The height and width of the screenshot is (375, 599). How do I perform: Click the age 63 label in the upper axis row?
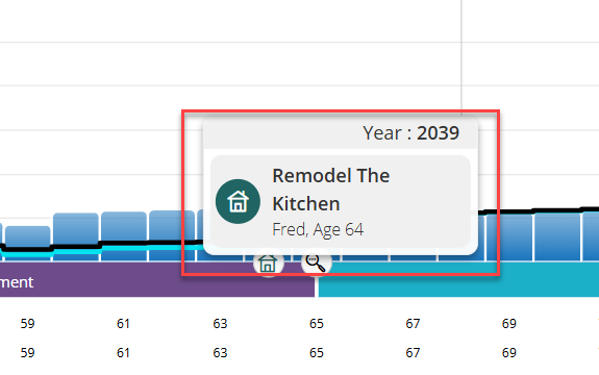pos(220,324)
